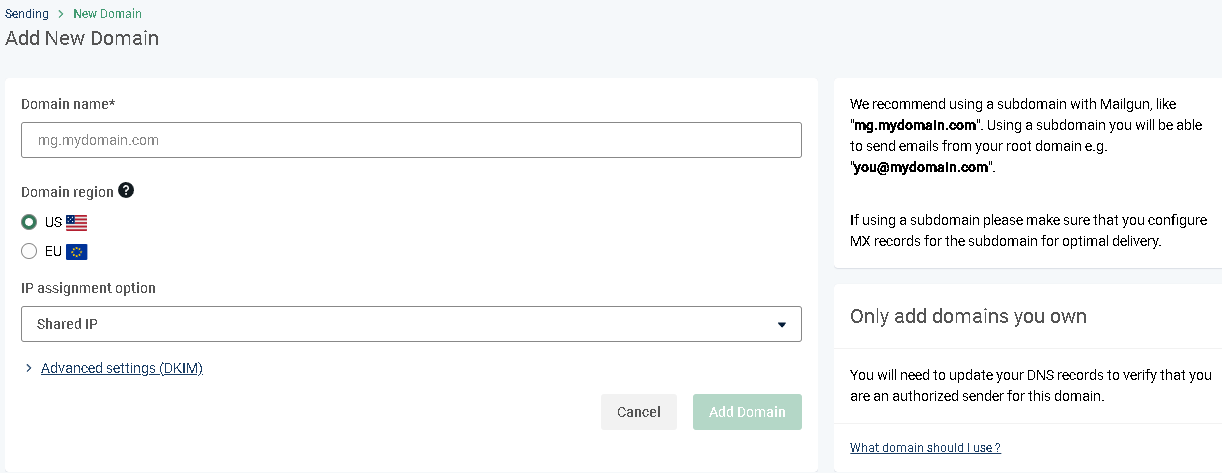1222x473 pixels.
Task: Expand Advanced settings using the chevron
Action: click(28, 369)
